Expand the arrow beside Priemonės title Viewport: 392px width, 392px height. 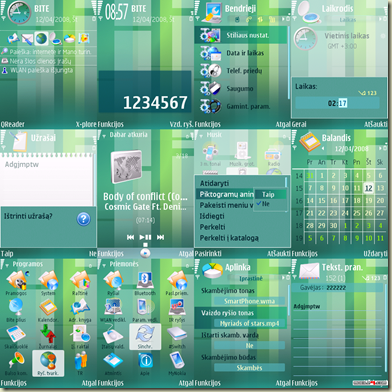104,266
